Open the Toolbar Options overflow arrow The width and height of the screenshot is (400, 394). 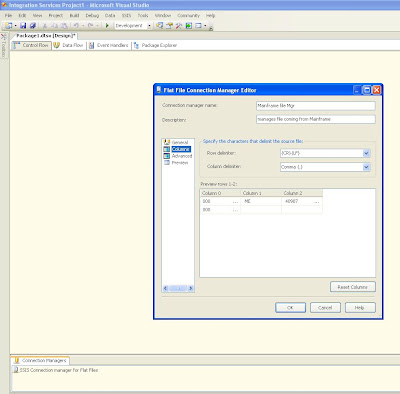[211, 28]
